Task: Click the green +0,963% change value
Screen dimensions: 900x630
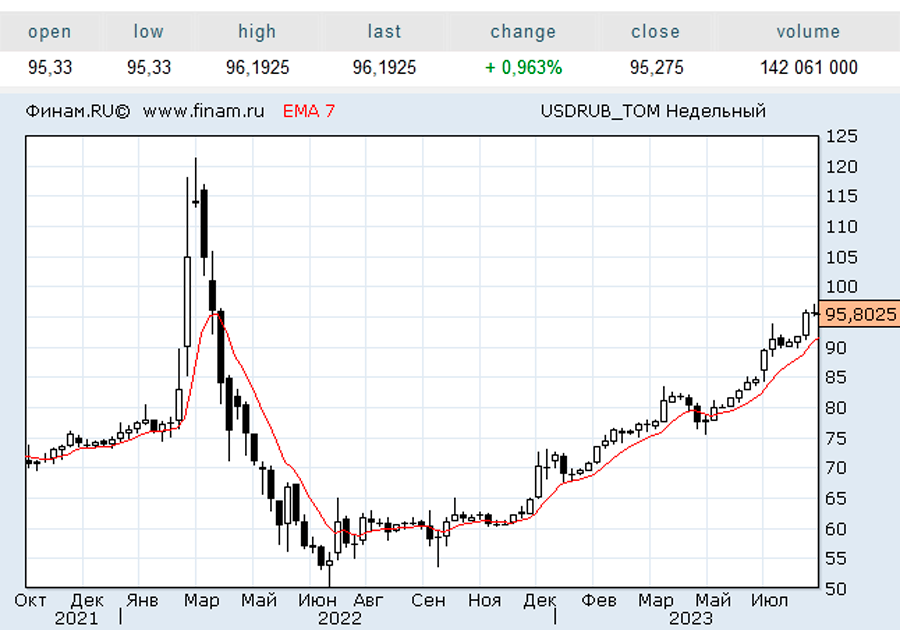Action: pos(523,68)
